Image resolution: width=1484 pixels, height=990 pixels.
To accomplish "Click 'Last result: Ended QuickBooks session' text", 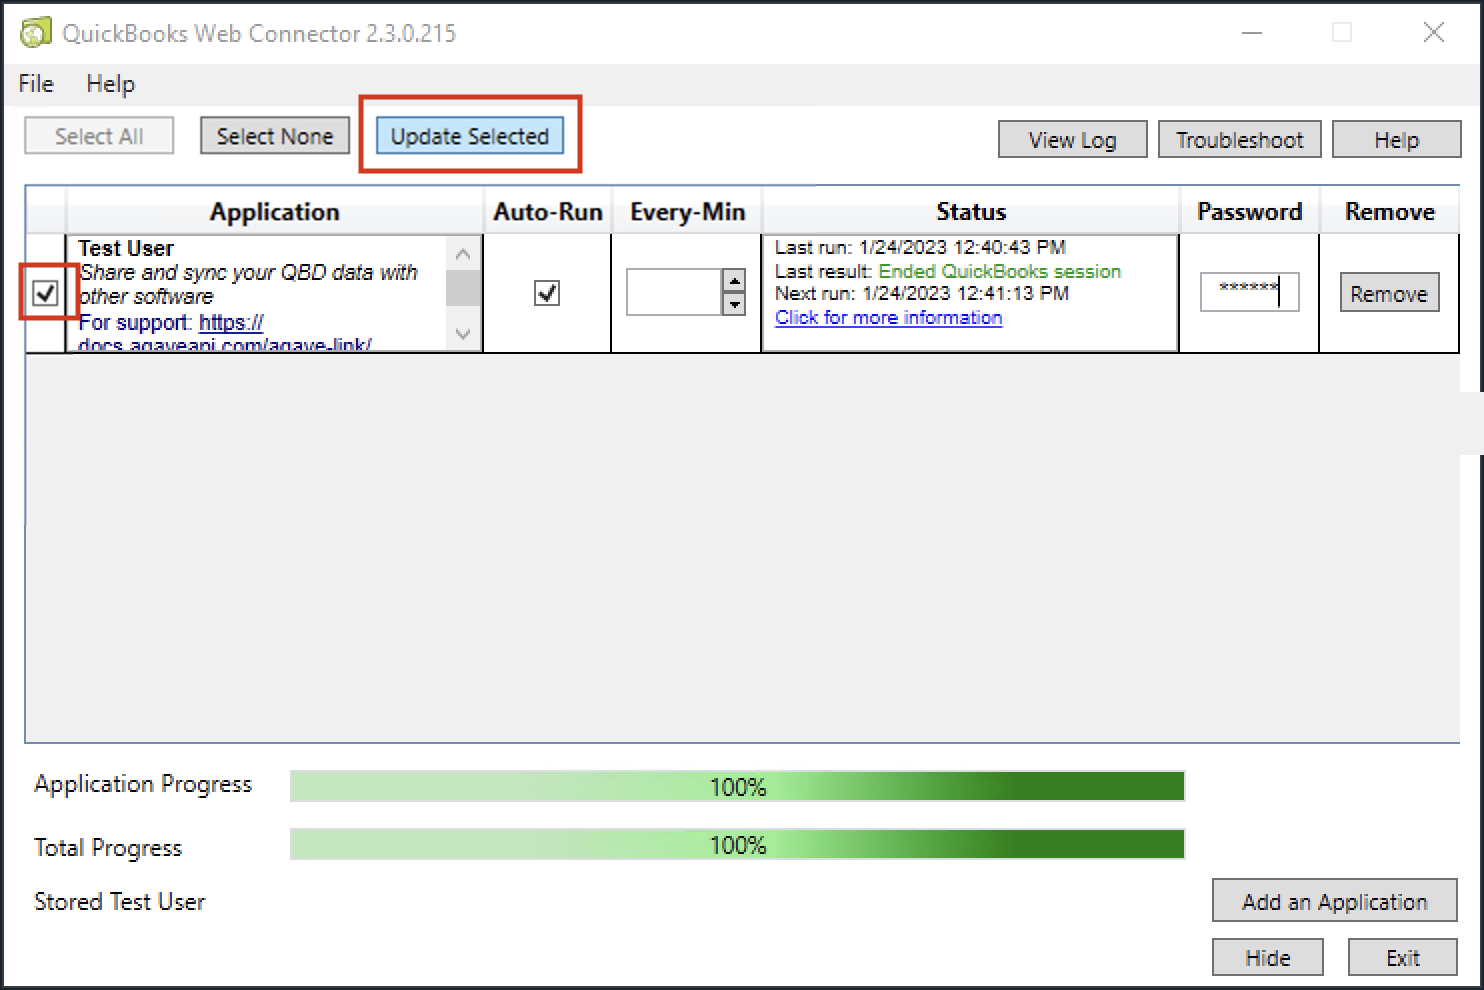I will point(948,271).
